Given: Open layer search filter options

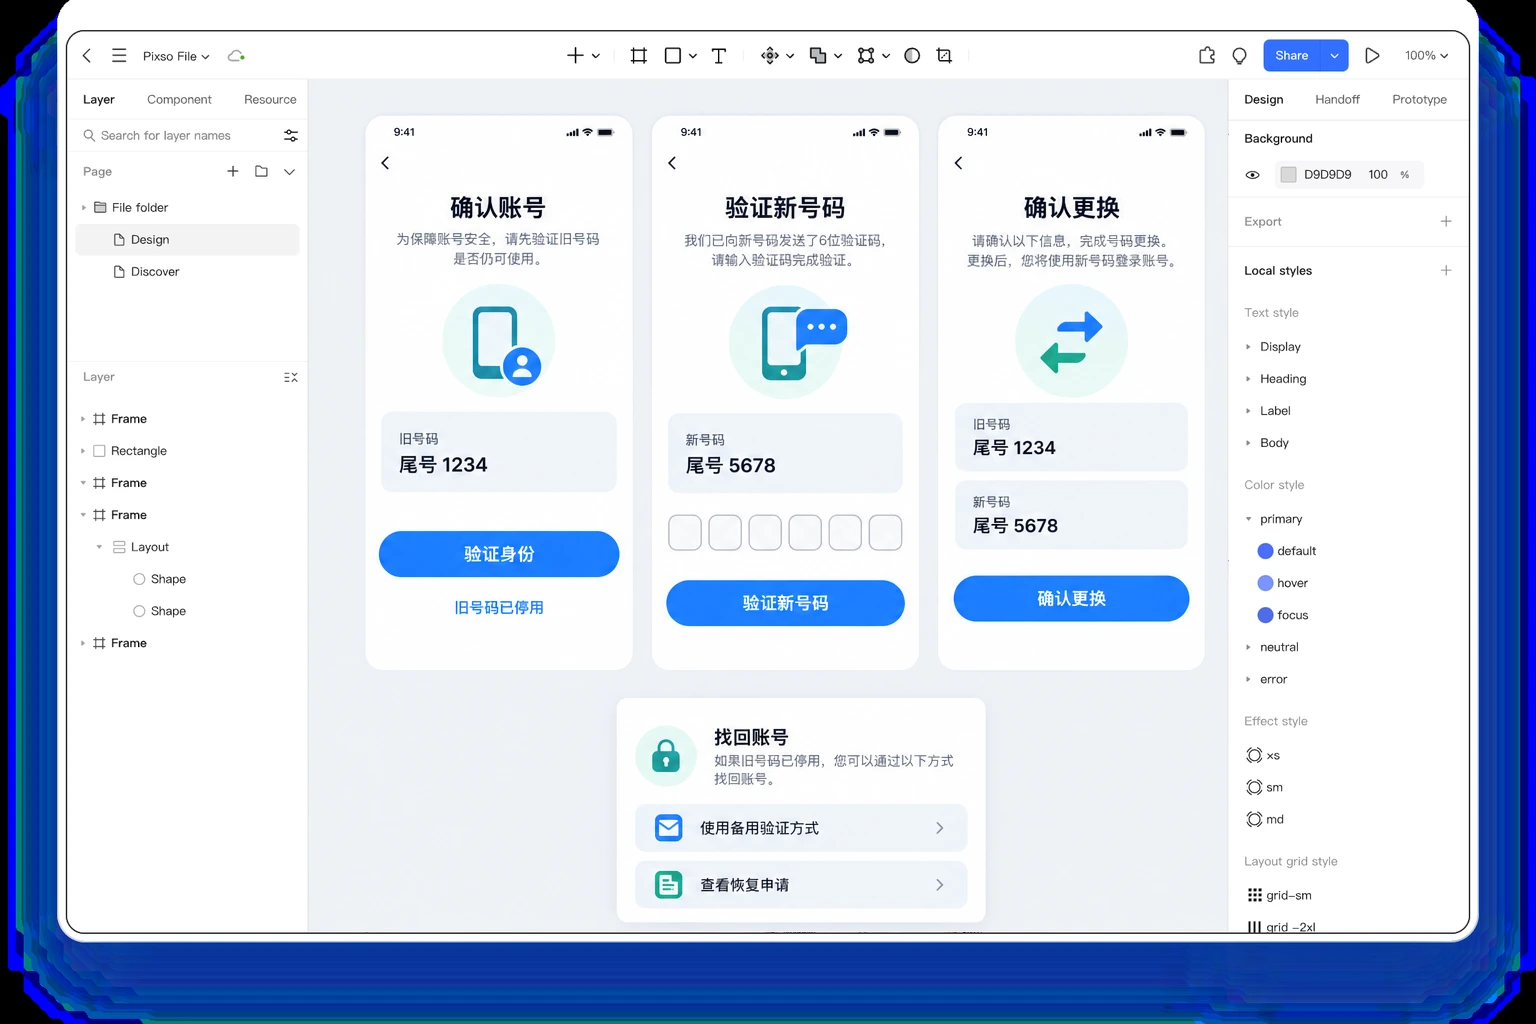Looking at the screenshot, I should coord(291,135).
